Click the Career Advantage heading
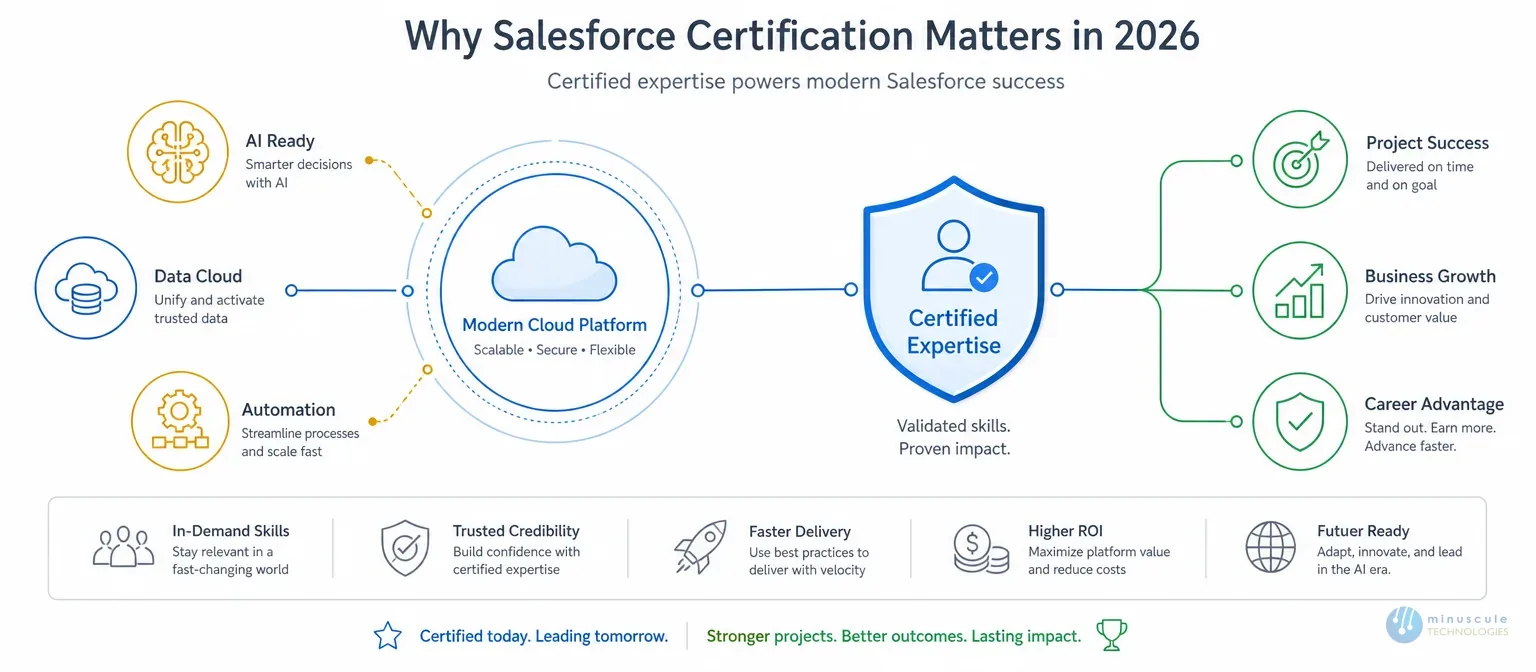 point(1434,404)
